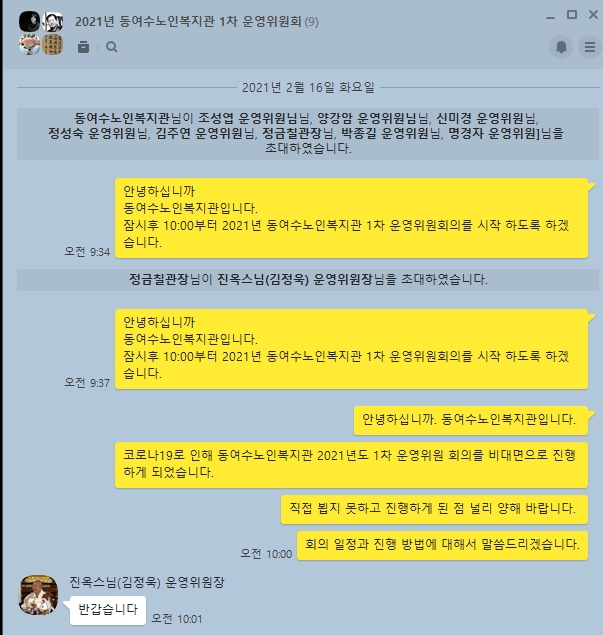The height and width of the screenshot is (635, 603).
Task: Maximize the chat window
Action: 572,15
